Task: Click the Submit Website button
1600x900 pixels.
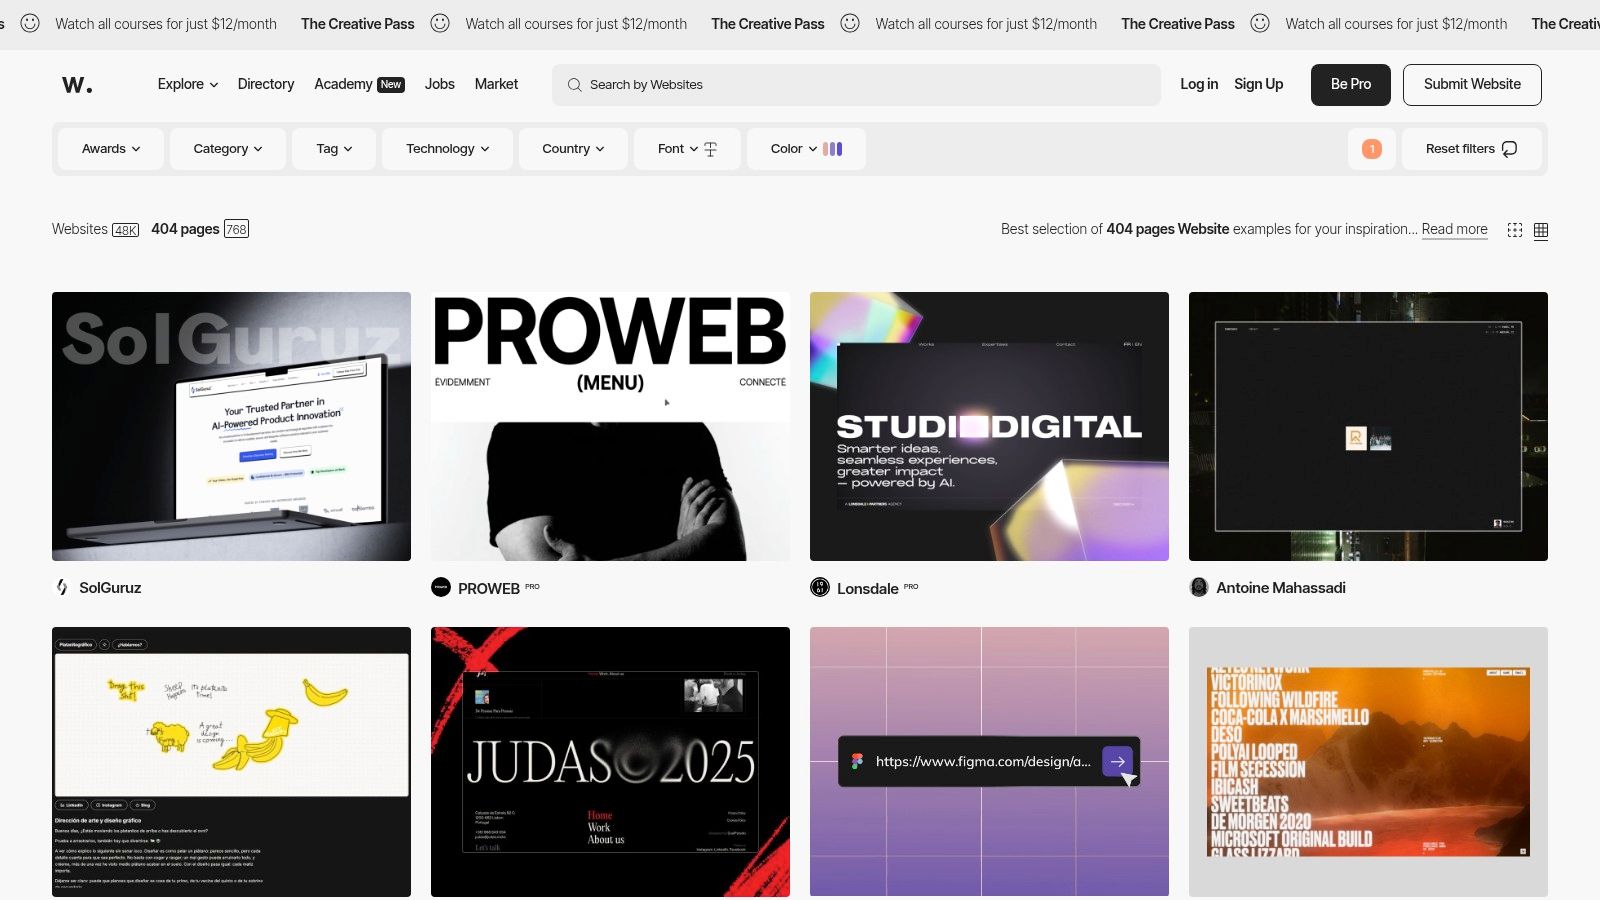Action: click(1472, 84)
